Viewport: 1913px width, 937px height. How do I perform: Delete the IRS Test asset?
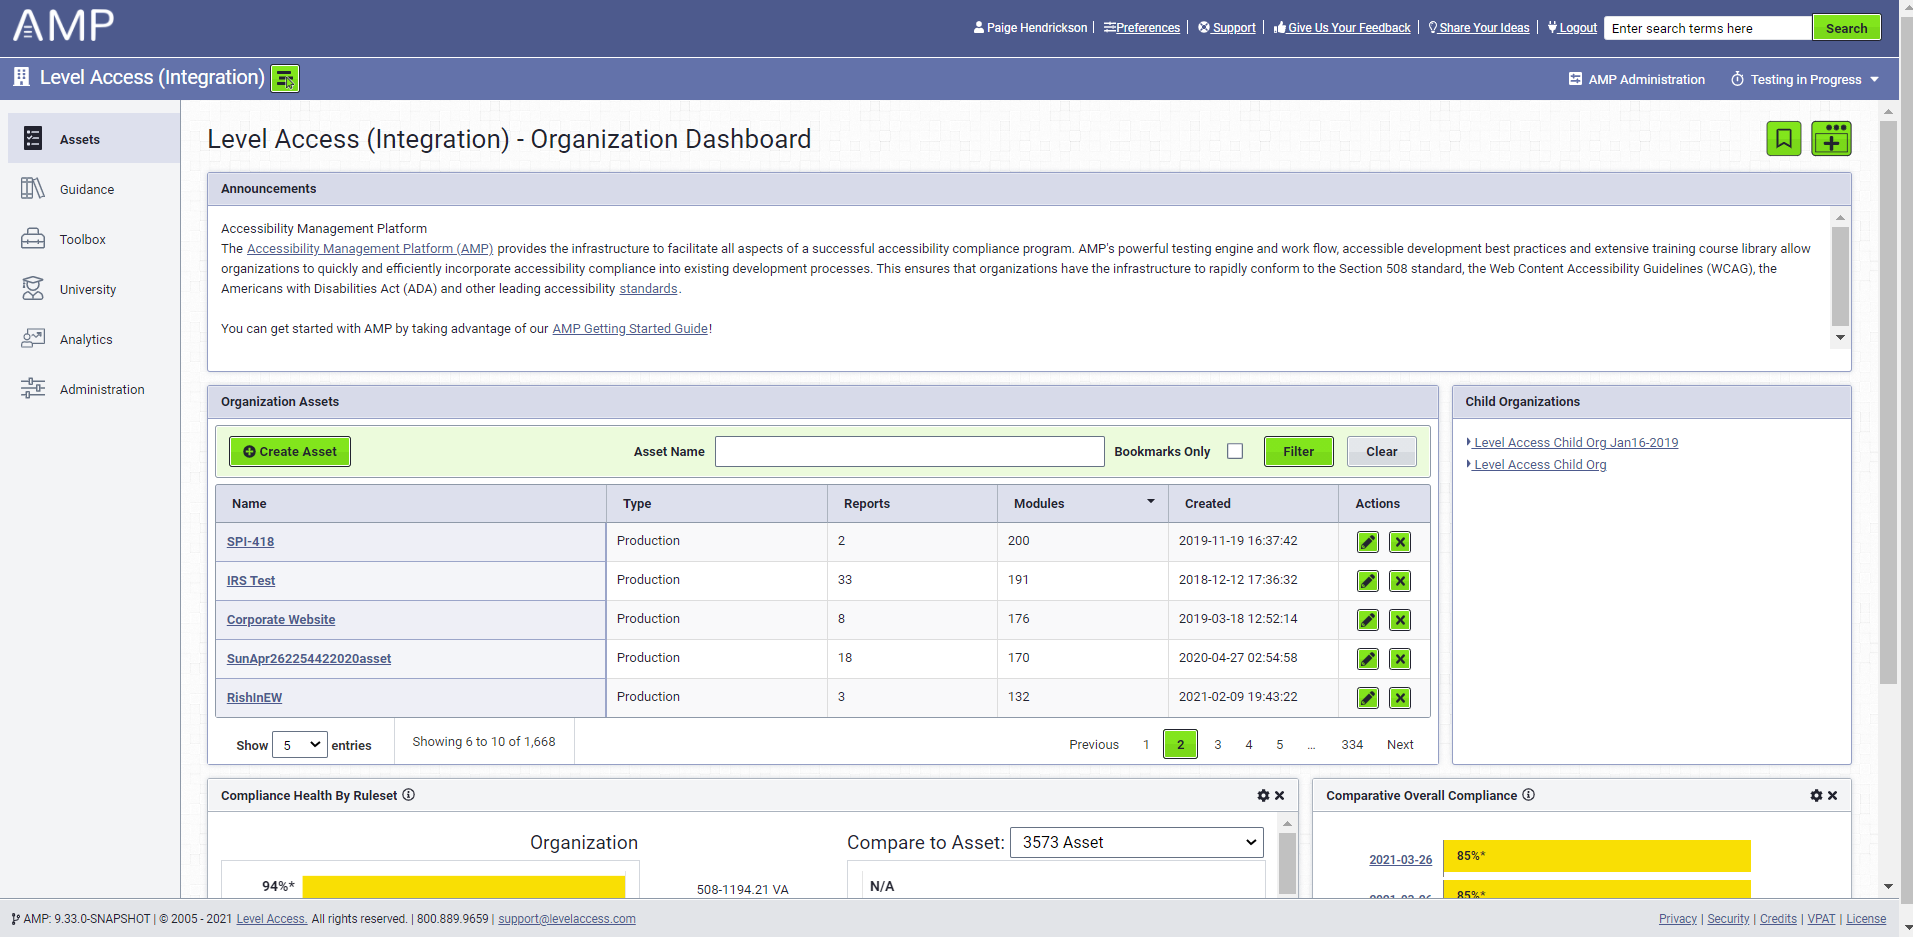[x=1400, y=581]
